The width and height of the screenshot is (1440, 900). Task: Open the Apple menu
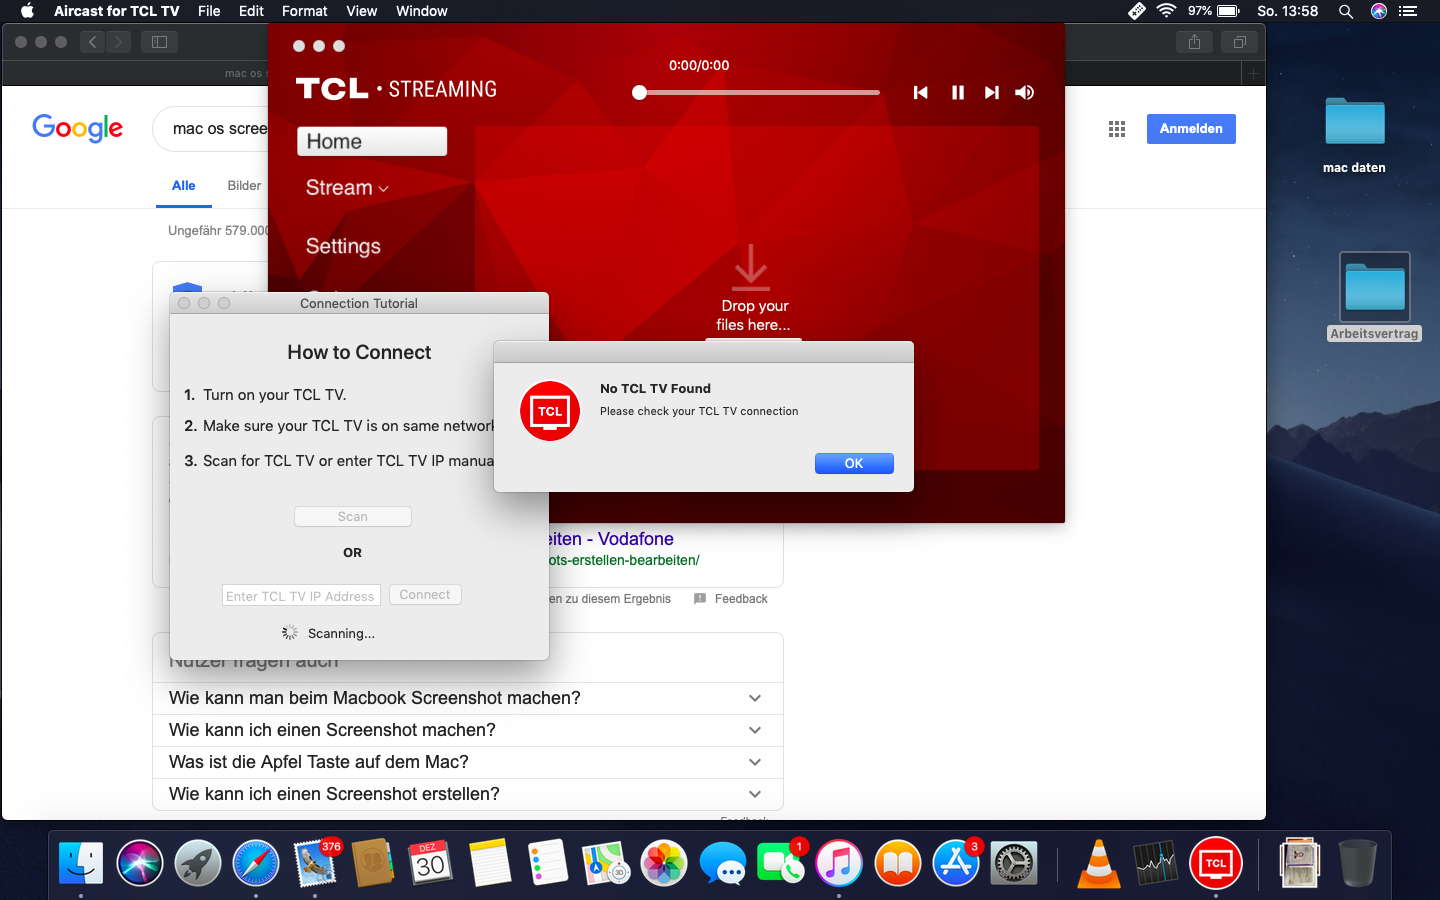click(28, 11)
